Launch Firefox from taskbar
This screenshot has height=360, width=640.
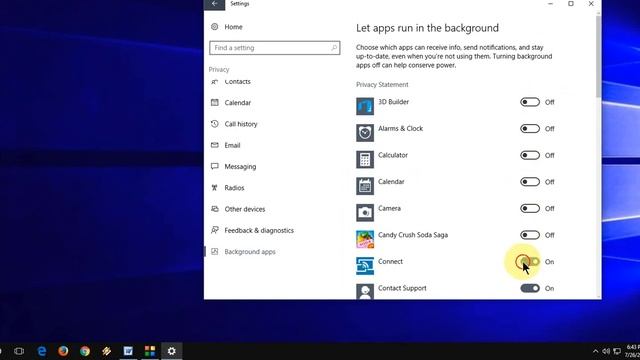(x=63, y=351)
